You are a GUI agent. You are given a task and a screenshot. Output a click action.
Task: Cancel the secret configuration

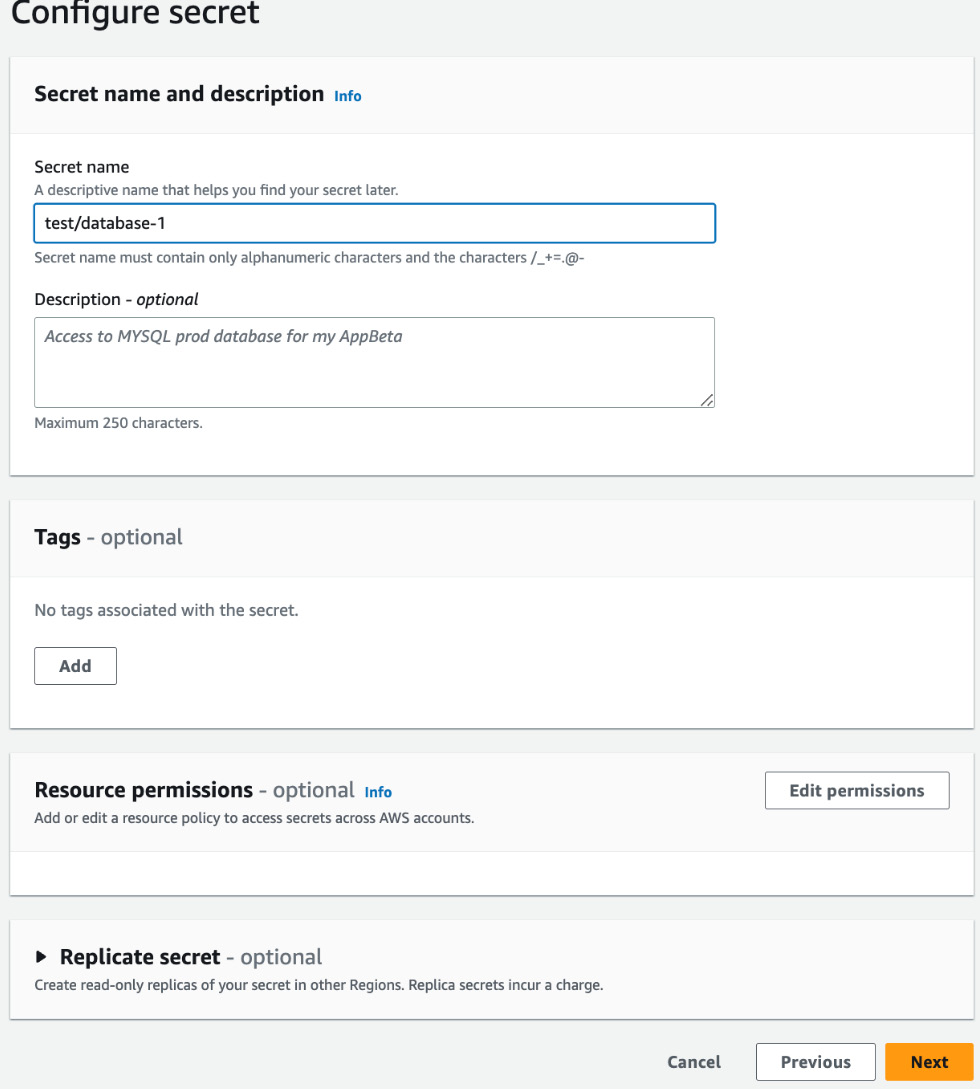pos(694,1061)
